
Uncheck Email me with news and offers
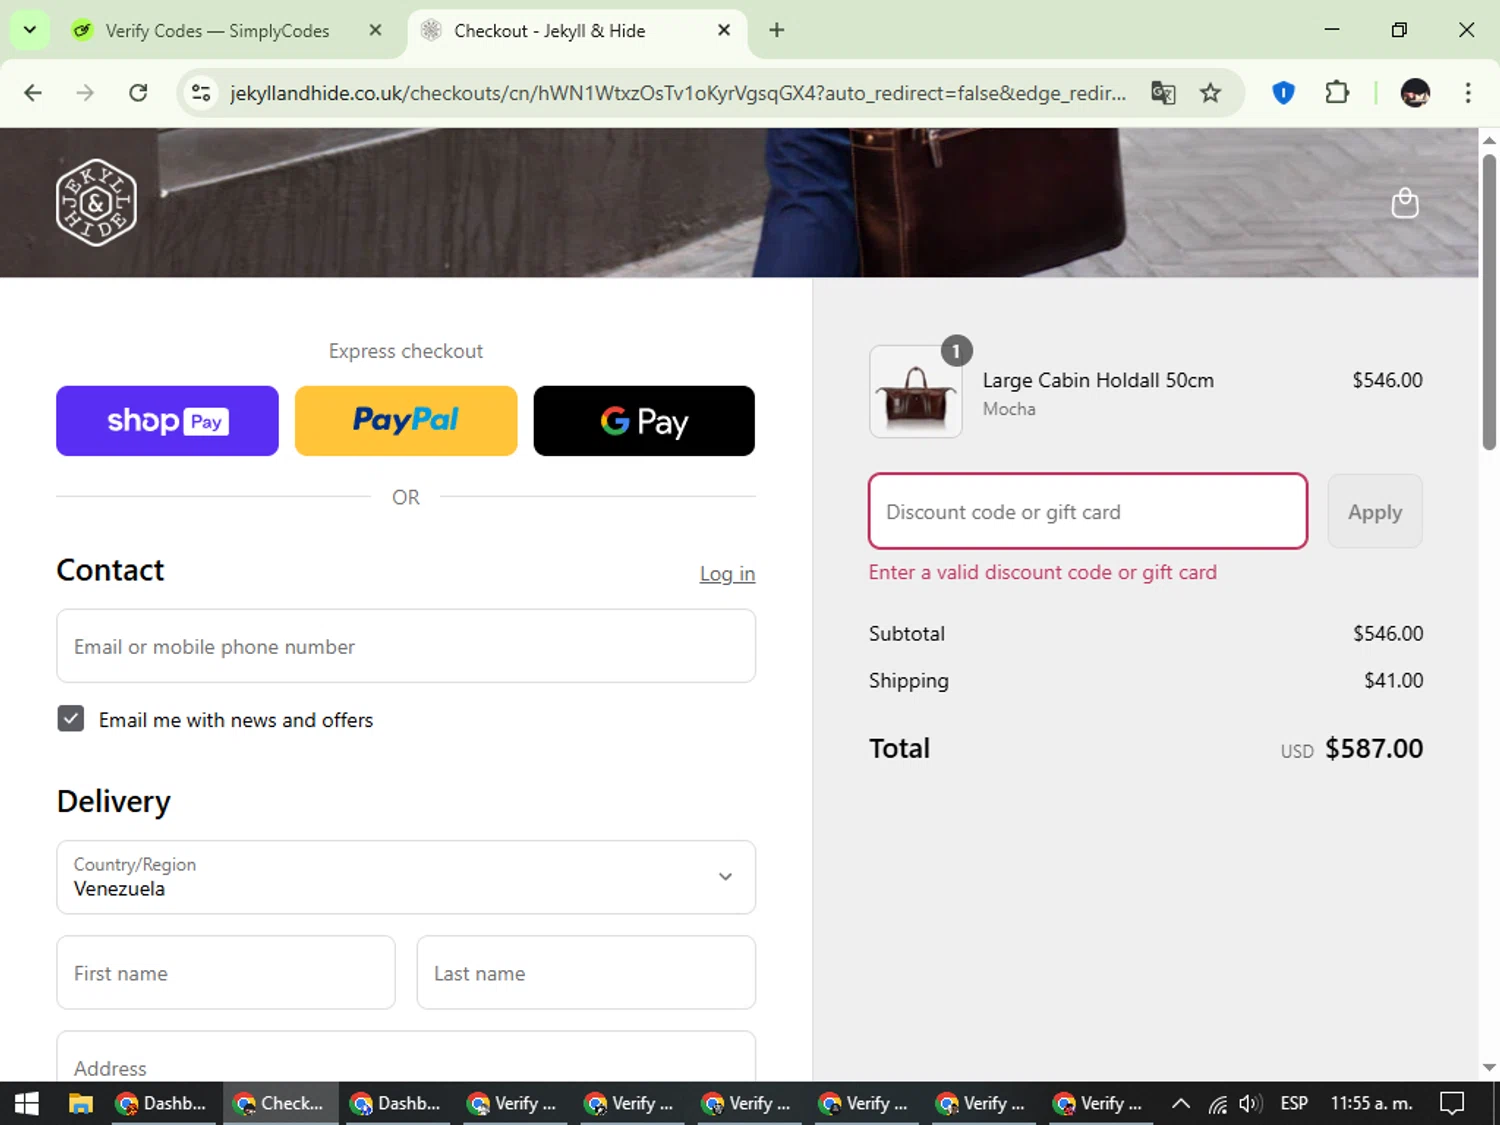(x=71, y=719)
